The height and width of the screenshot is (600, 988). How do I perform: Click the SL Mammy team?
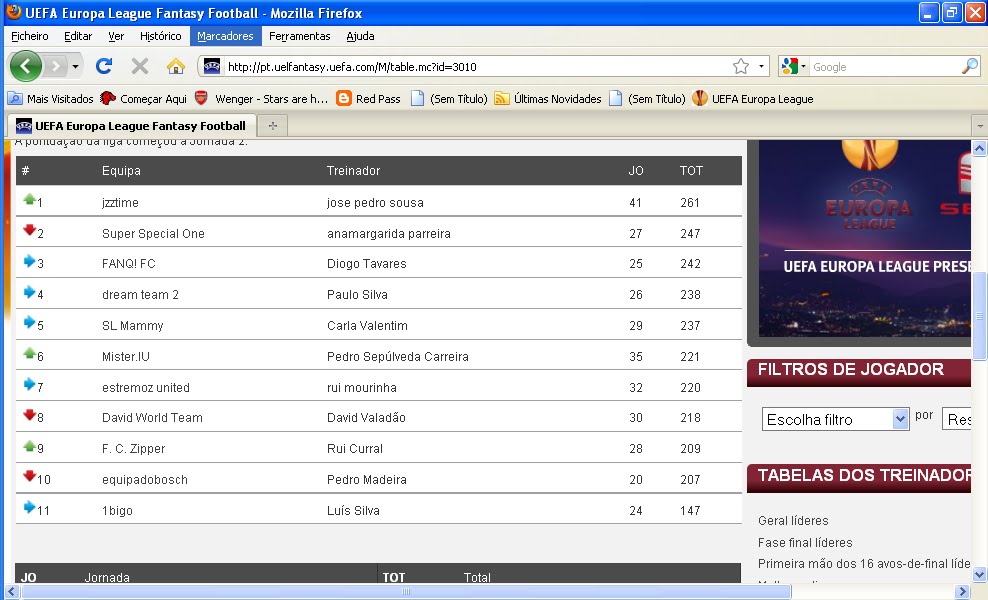(132, 326)
